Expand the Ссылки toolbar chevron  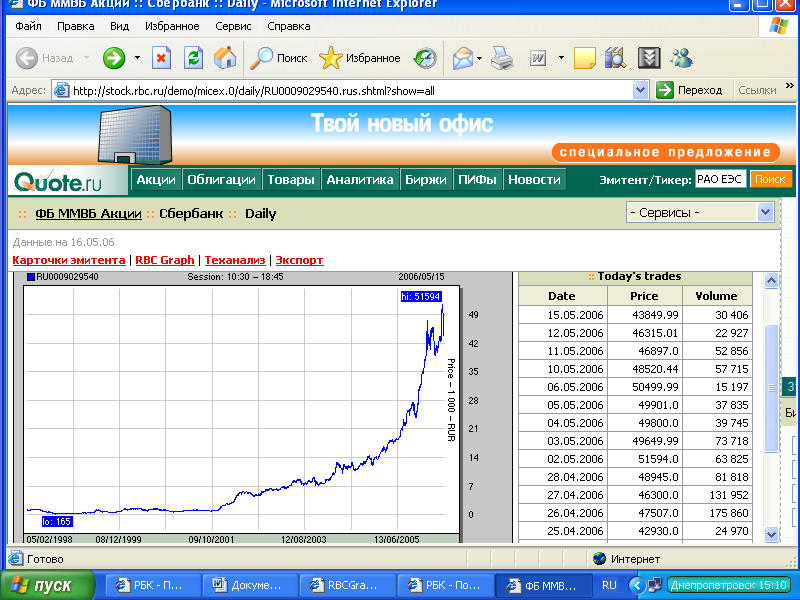coord(790,86)
